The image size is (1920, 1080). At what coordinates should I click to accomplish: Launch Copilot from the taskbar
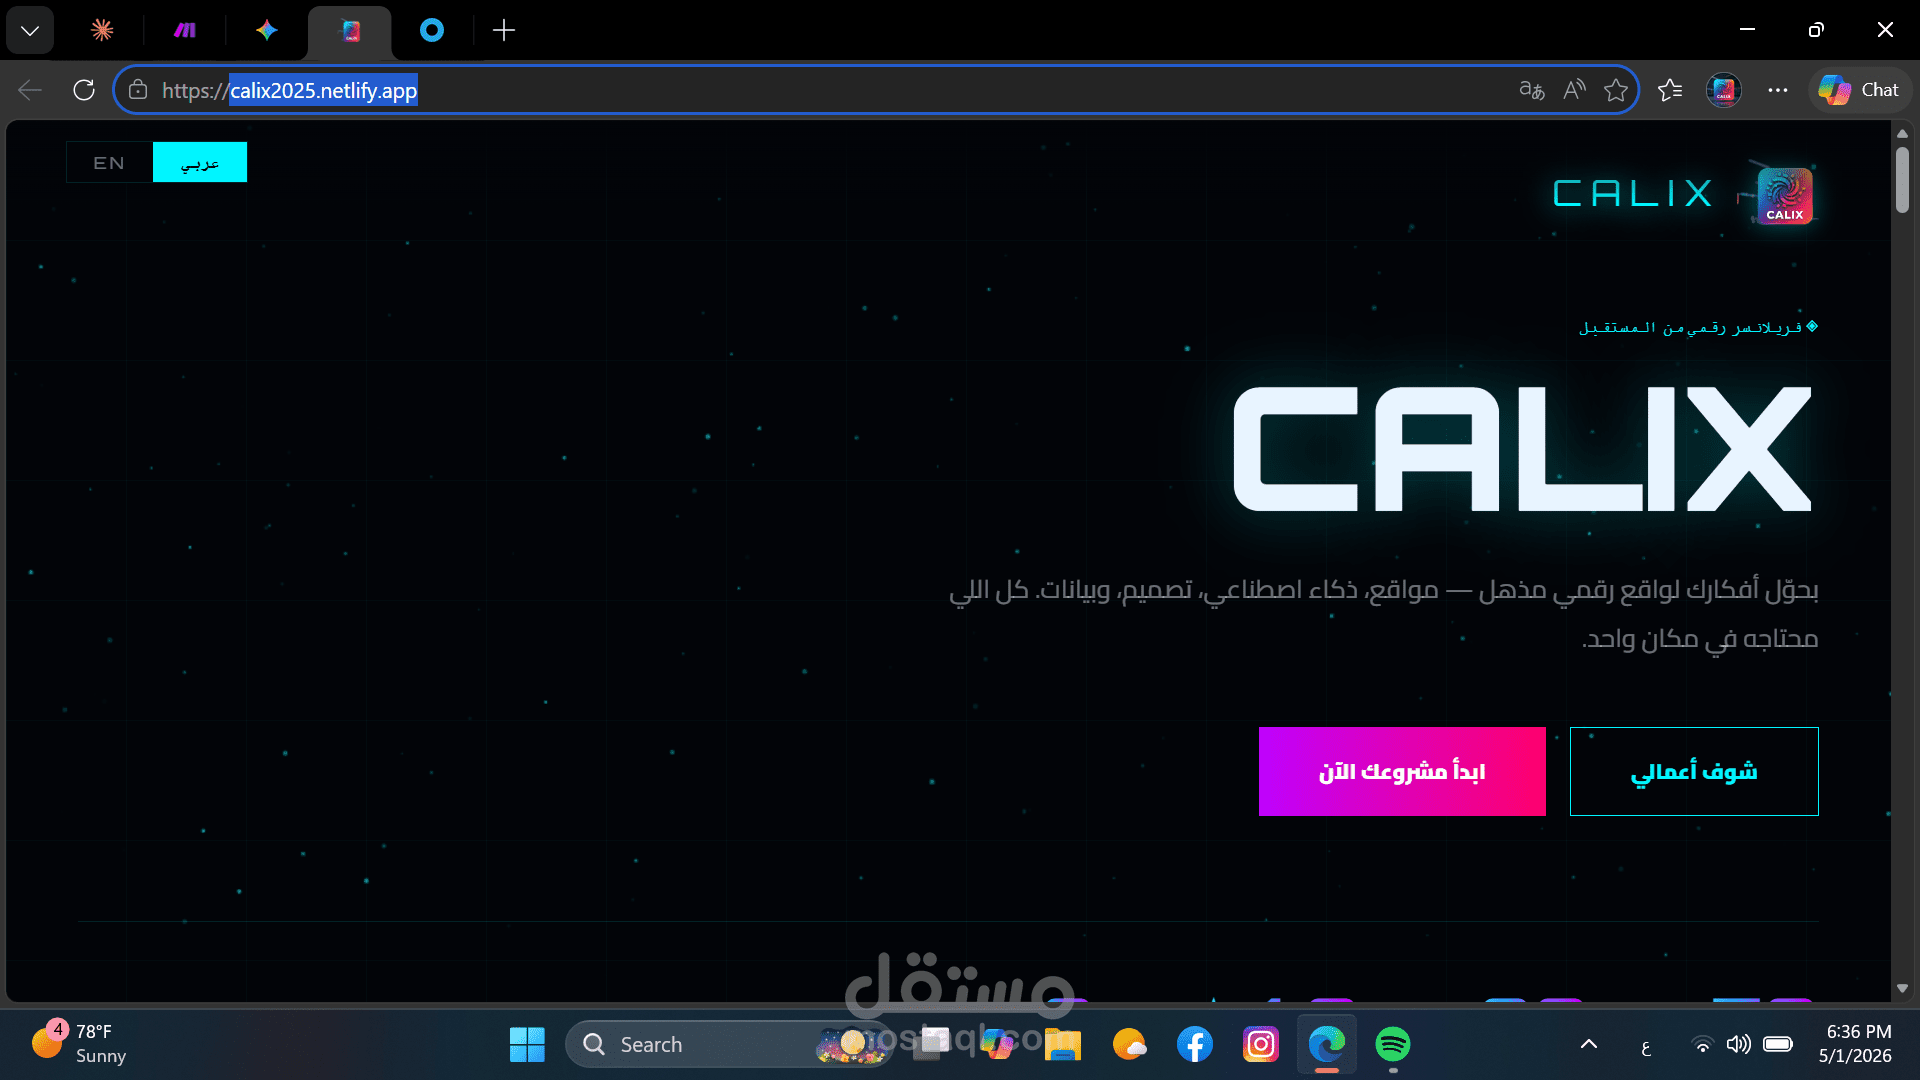pos(996,1044)
